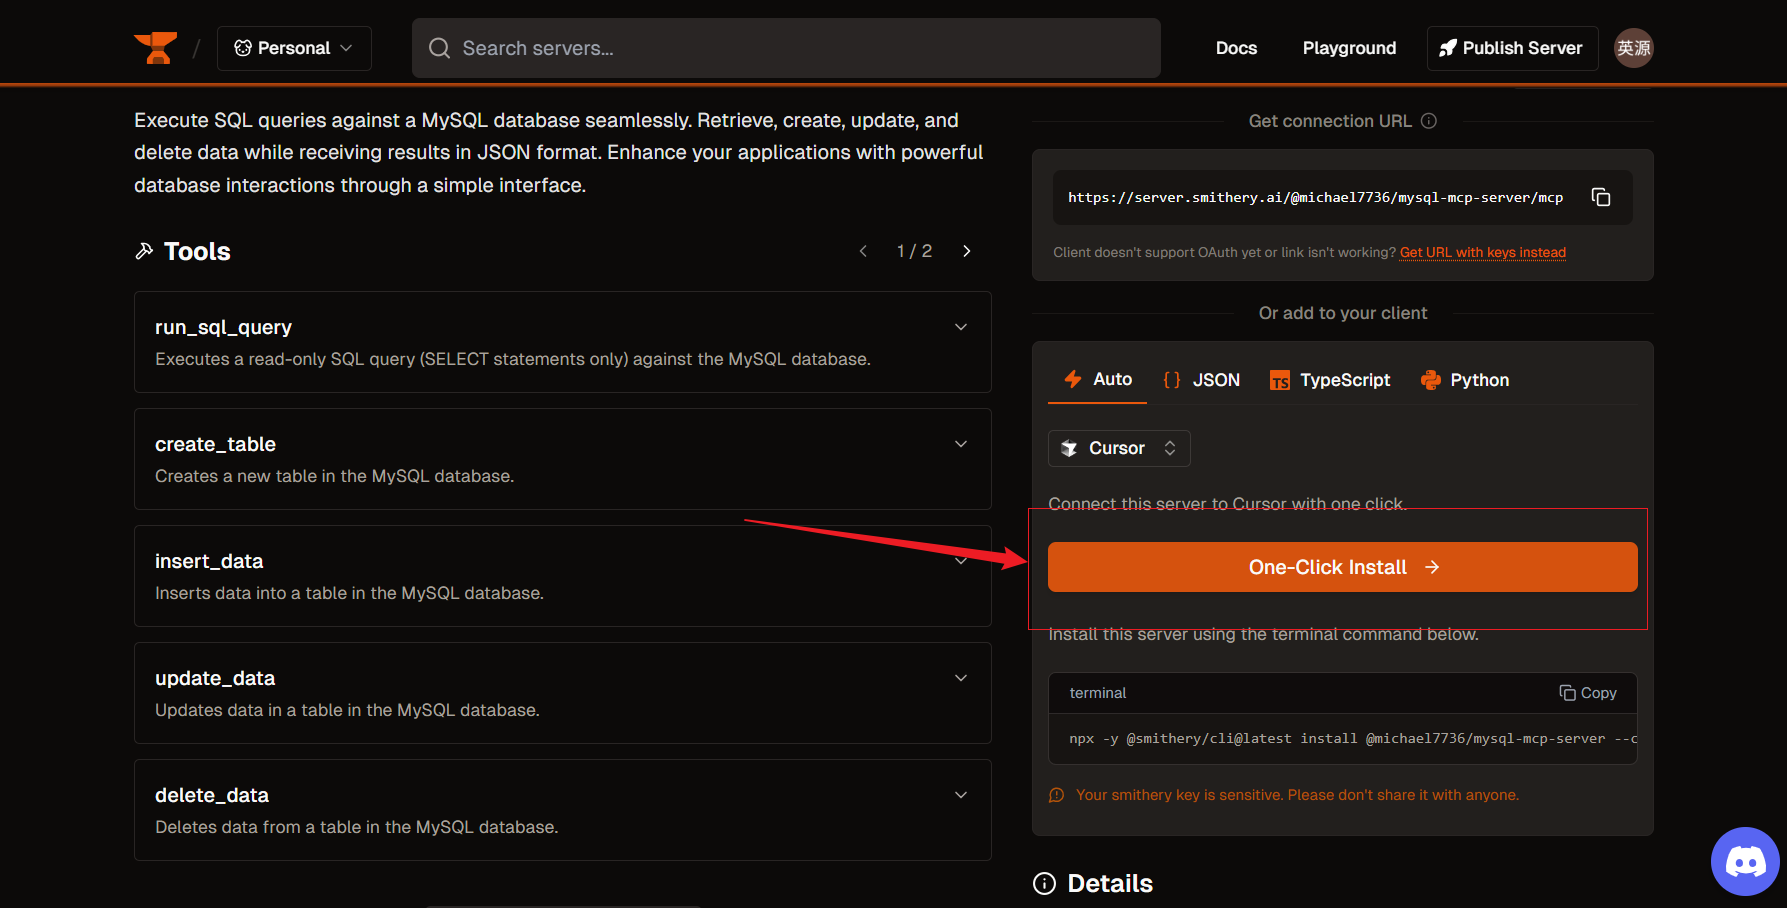Click the npx terminal command text

pyautogui.click(x=1352, y=739)
